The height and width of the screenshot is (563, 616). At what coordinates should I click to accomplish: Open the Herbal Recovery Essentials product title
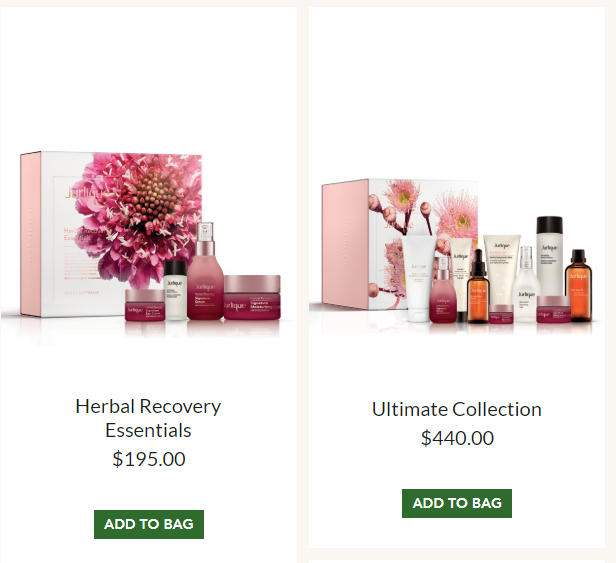[x=148, y=418]
